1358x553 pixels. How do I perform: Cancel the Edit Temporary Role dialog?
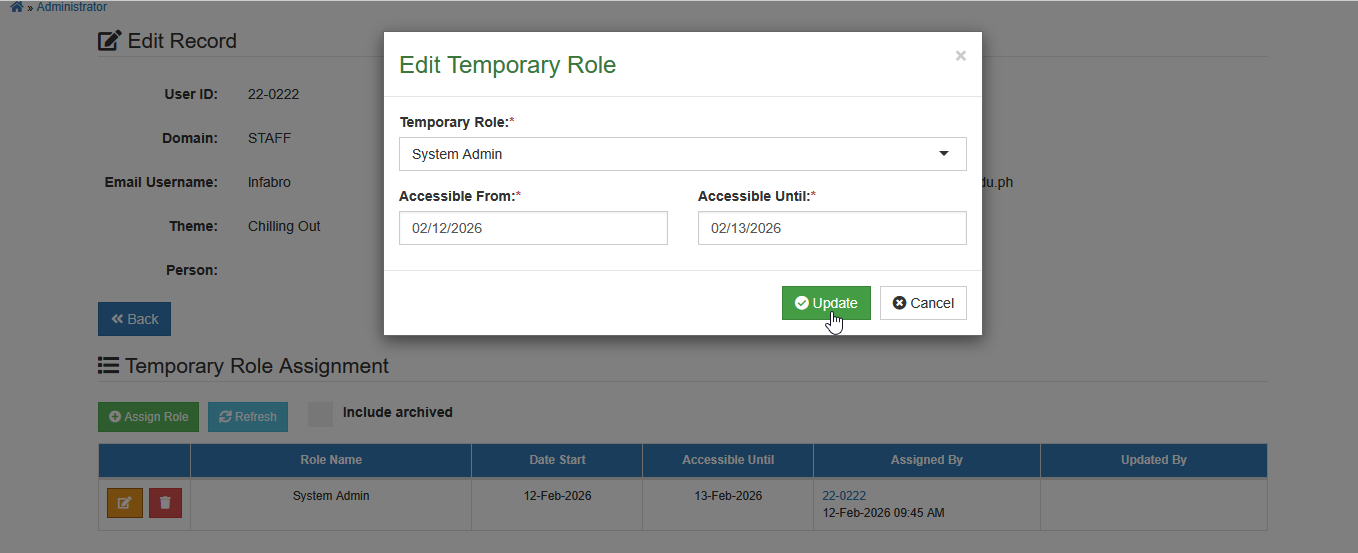(923, 303)
